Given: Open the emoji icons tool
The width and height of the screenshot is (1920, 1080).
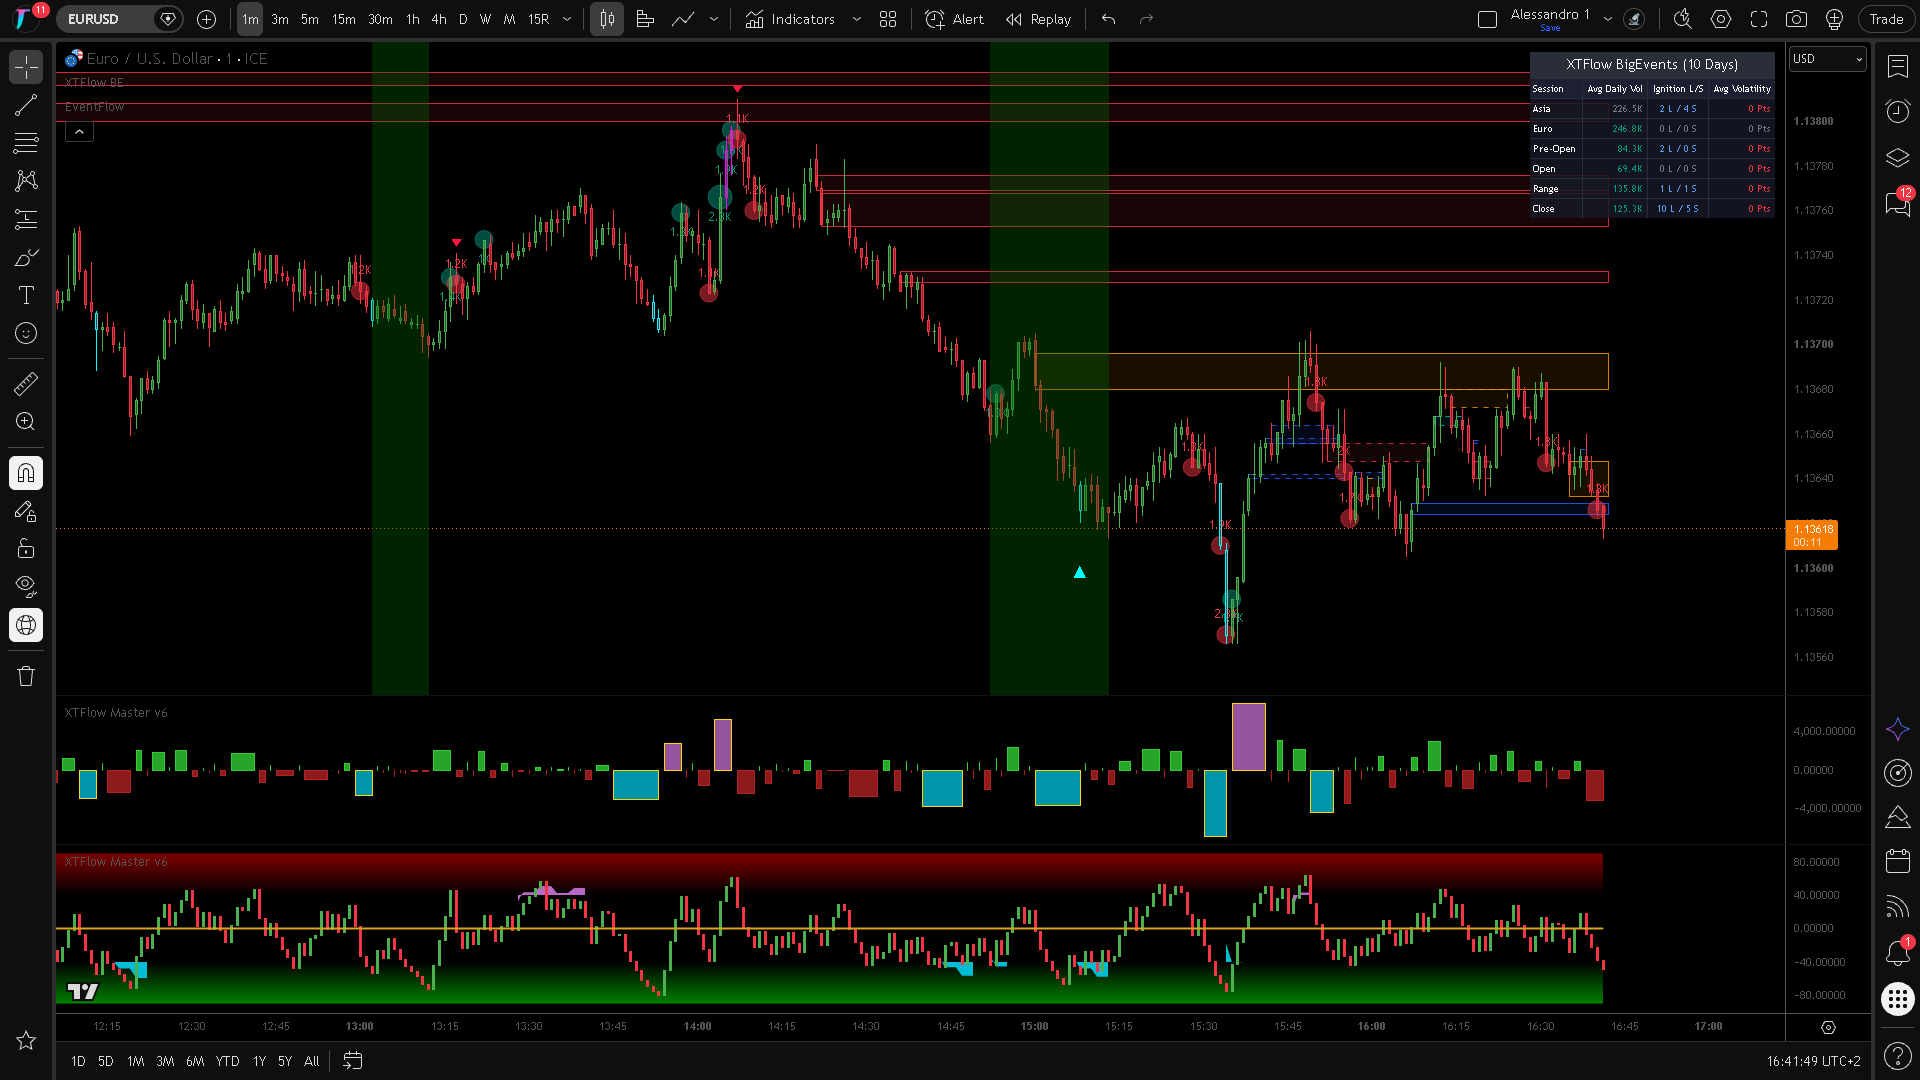Looking at the screenshot, I should pyautogui.click(x=26, y=333).
